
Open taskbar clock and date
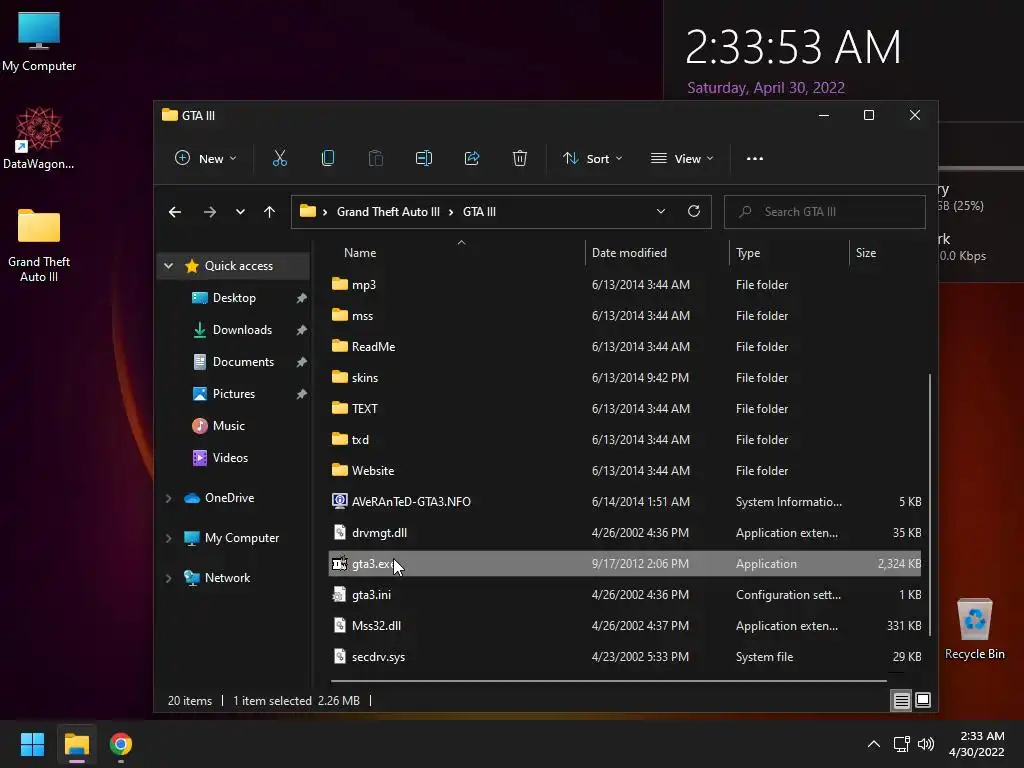976,744
